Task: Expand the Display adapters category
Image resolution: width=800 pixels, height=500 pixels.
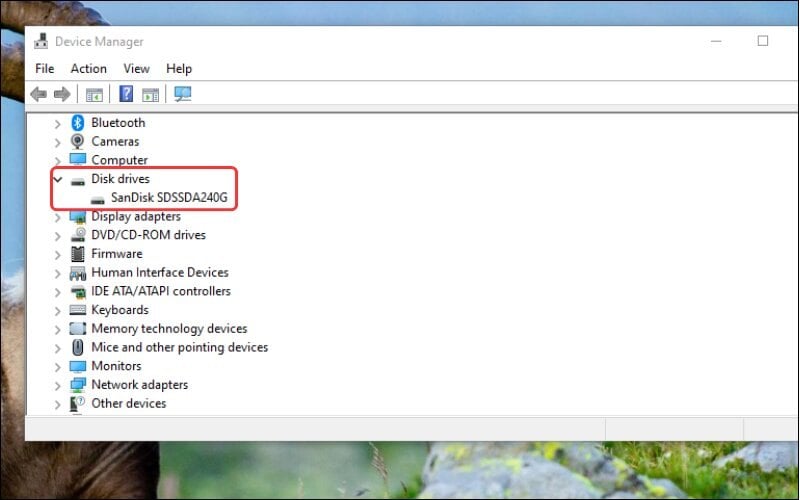Action: coord(58,217)
